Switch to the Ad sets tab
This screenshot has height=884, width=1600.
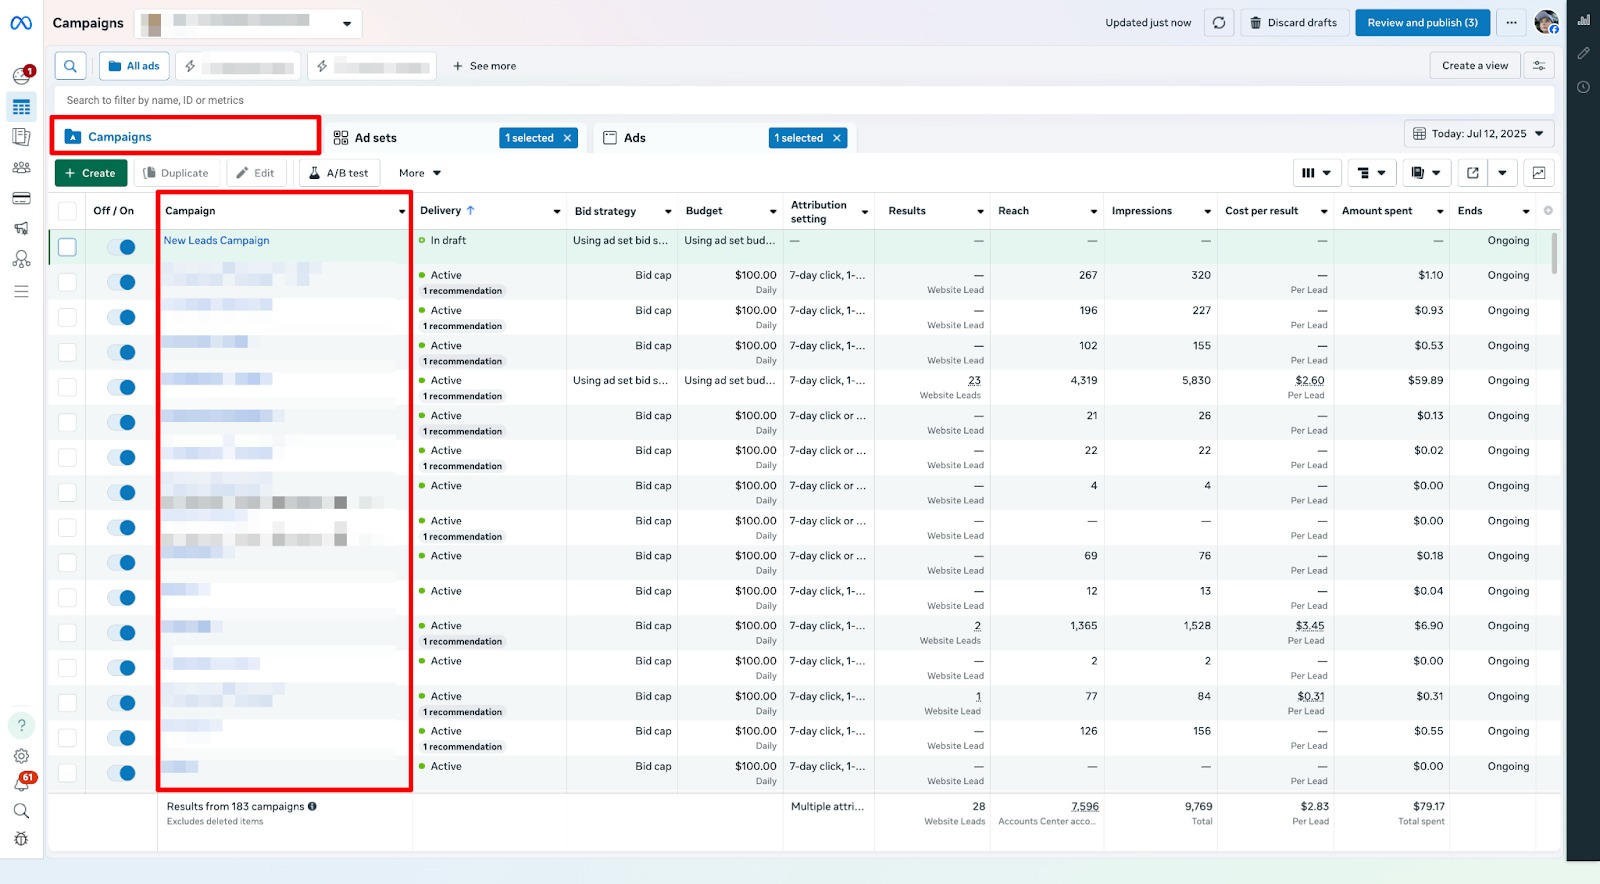coord(376,138)
